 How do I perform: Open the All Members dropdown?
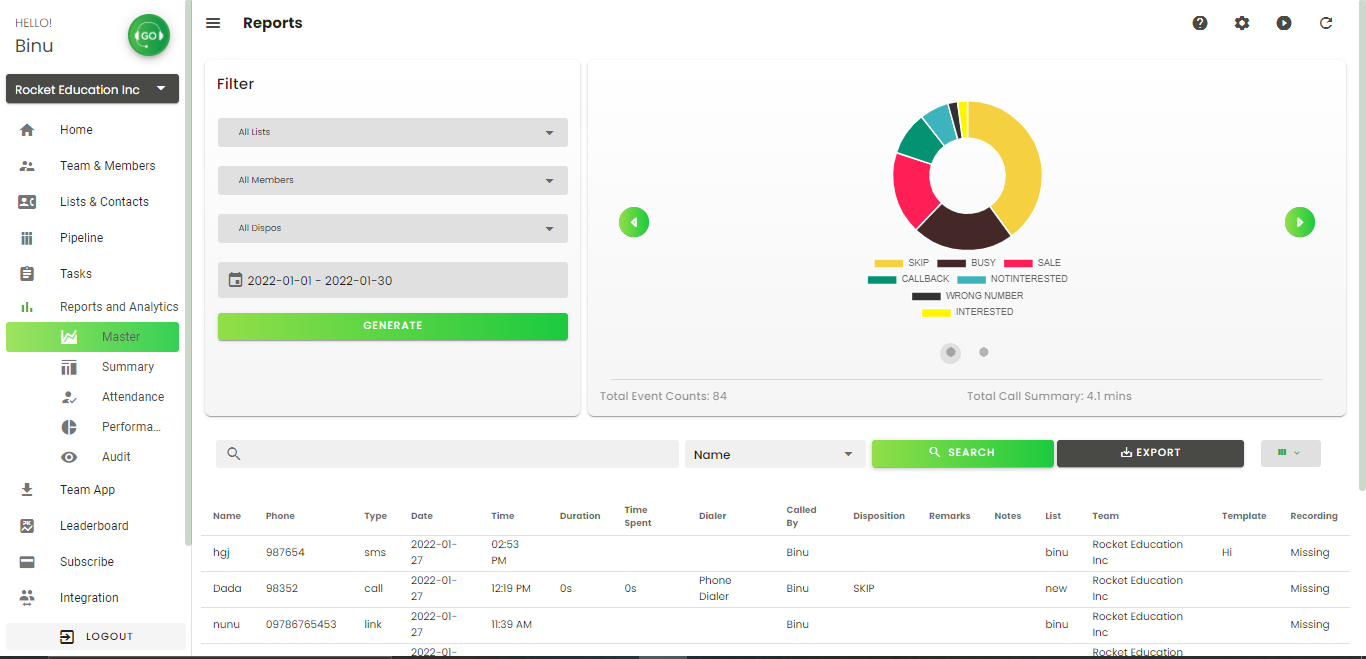(393, 180)
